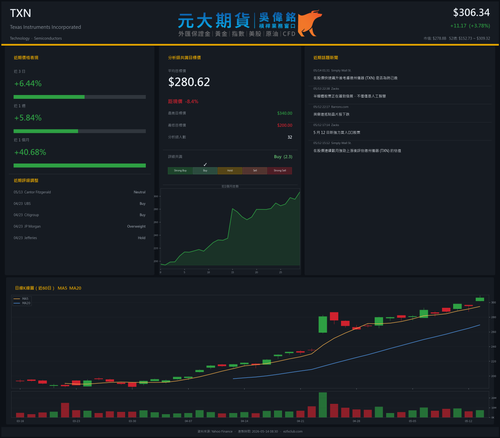The height and width of the screenshot is (438, 500).
Task: Select the TXN ticker symbol
Action: pos(21,13)
